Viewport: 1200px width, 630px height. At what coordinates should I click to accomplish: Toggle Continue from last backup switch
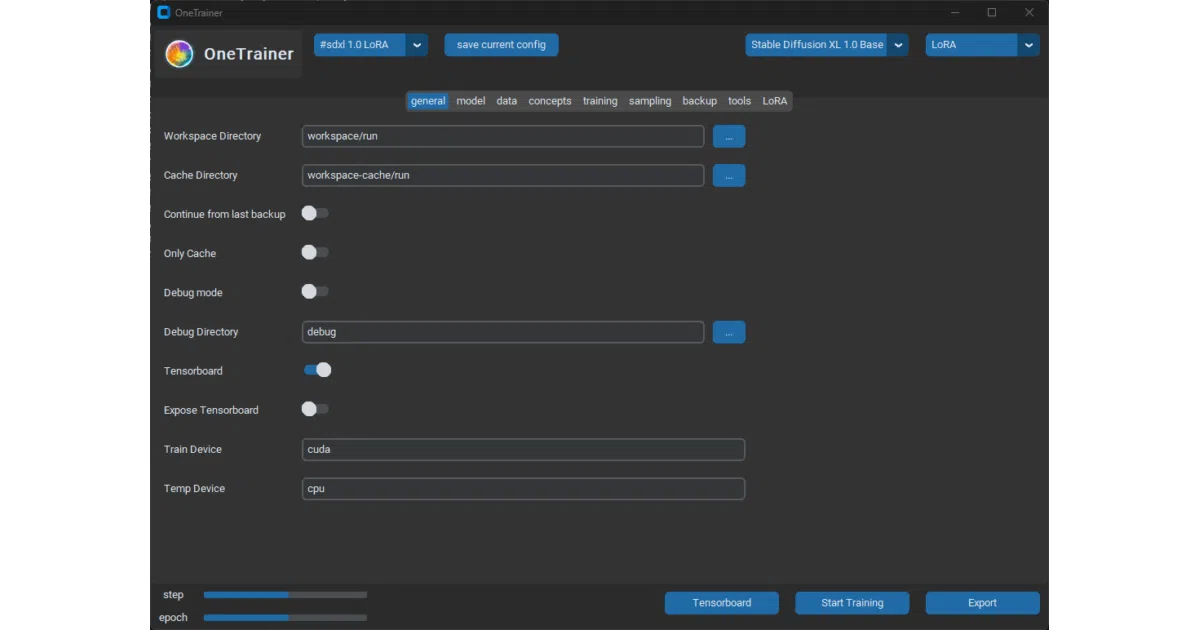pos(315,214)
